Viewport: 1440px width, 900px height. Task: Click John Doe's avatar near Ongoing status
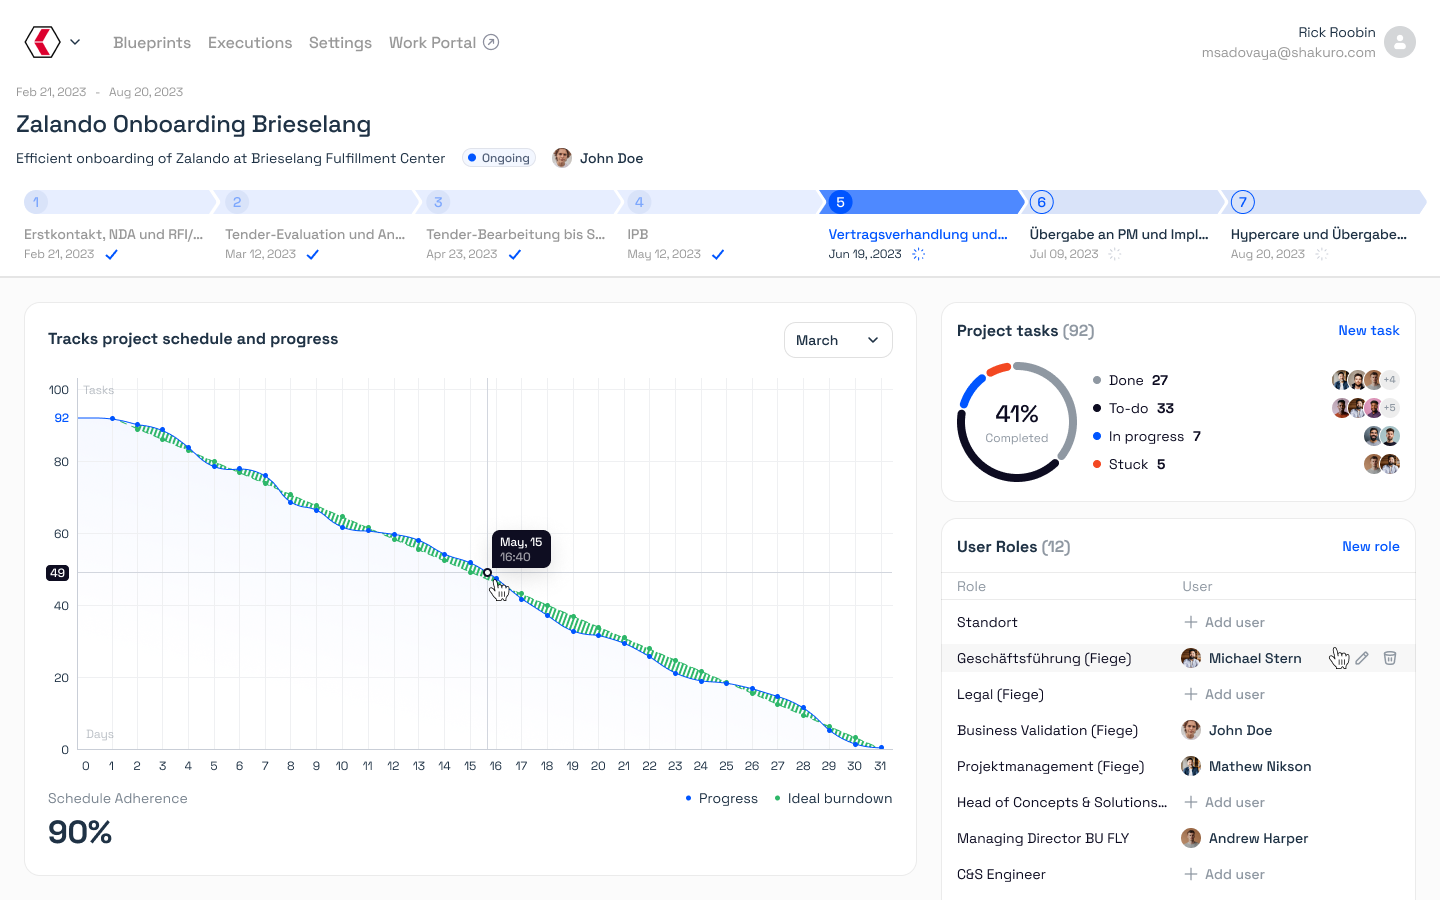coord(562,158)
